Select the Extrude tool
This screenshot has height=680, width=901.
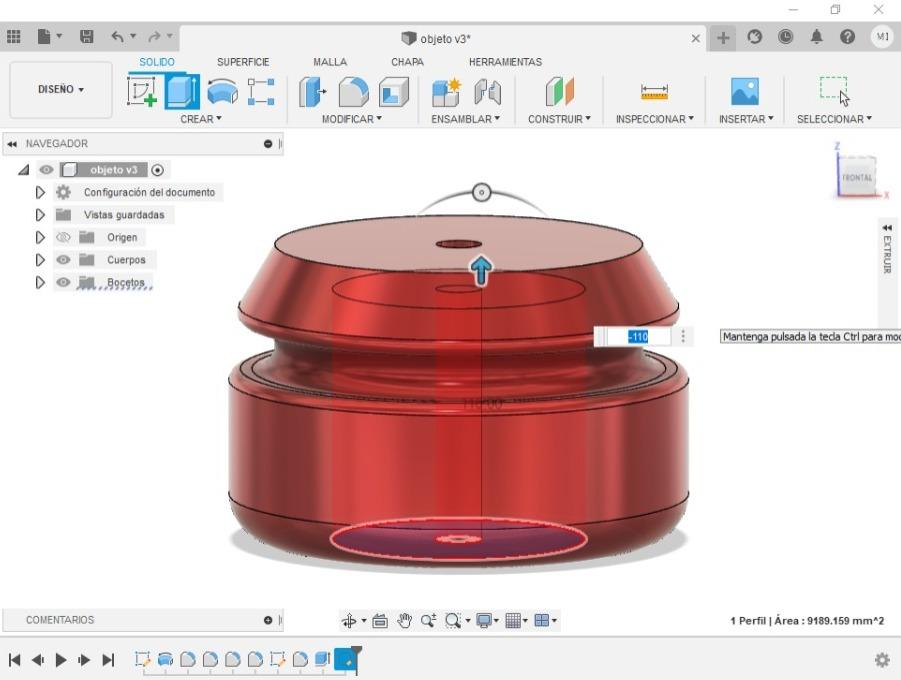click(x=182, y=91)
